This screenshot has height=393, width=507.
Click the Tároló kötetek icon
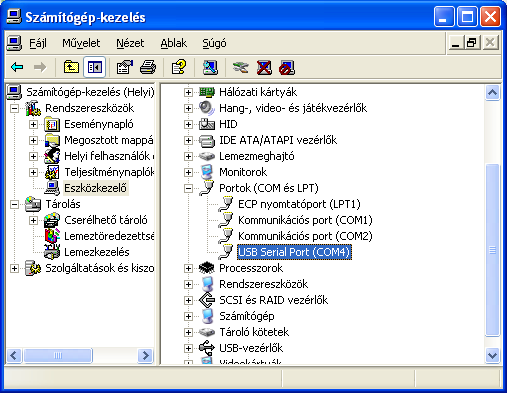click(x=207, y=332)
